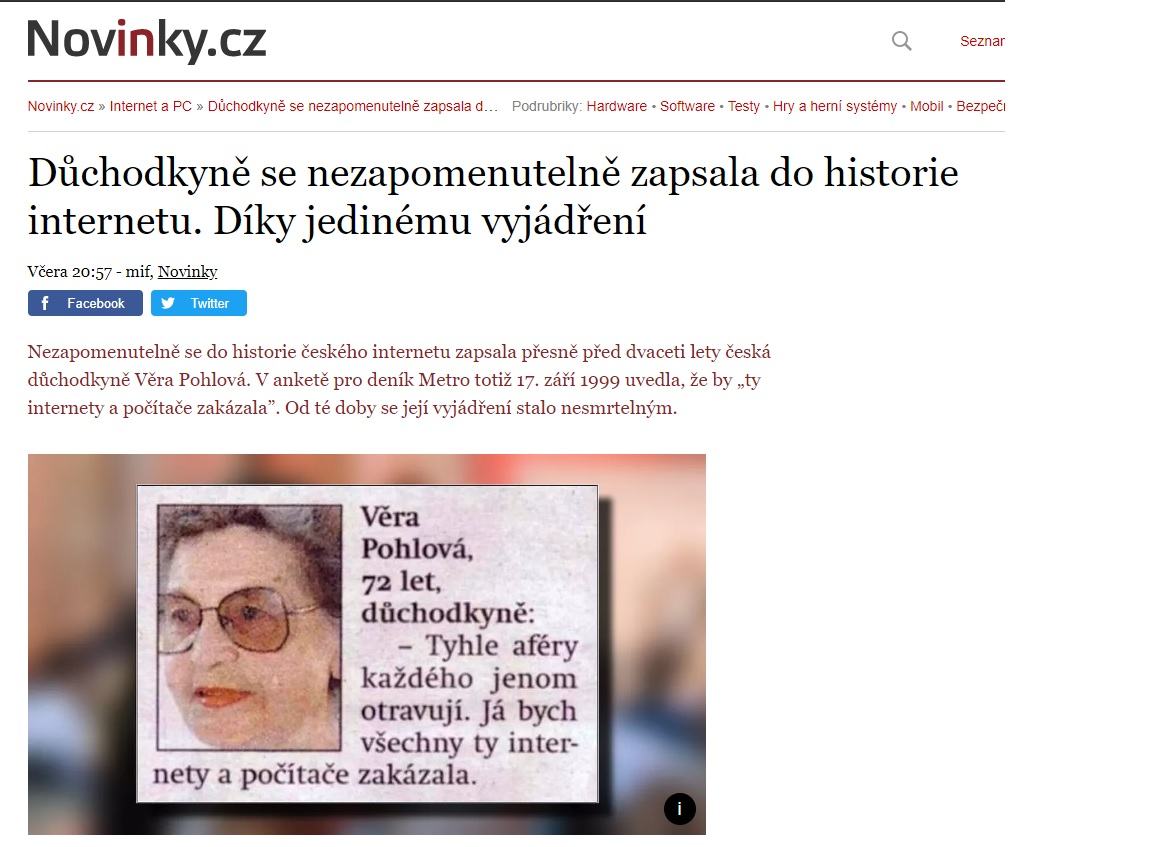This screenshot has height=847, width=1152.
Task: Open the search magnifier icon
Action: 901,41
